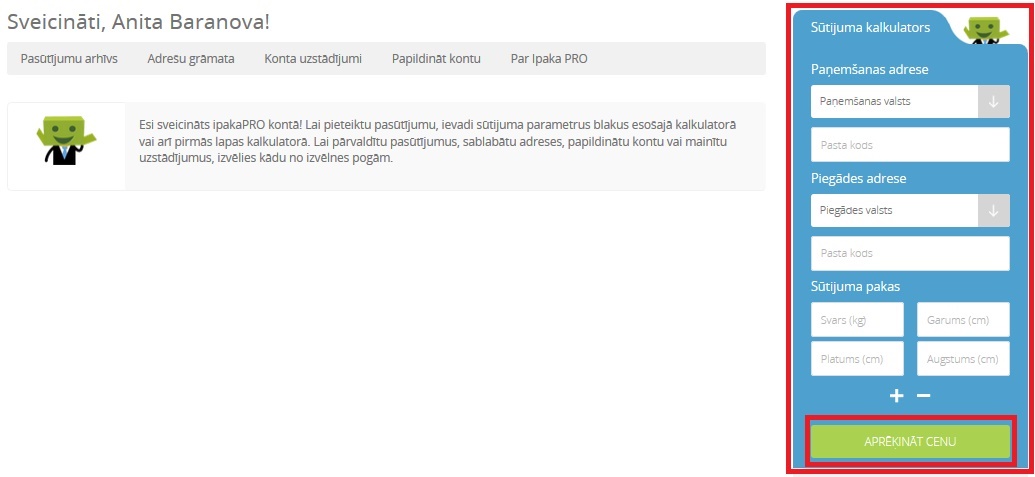Select the Sūtījuma kalkulators panel header

872,28
